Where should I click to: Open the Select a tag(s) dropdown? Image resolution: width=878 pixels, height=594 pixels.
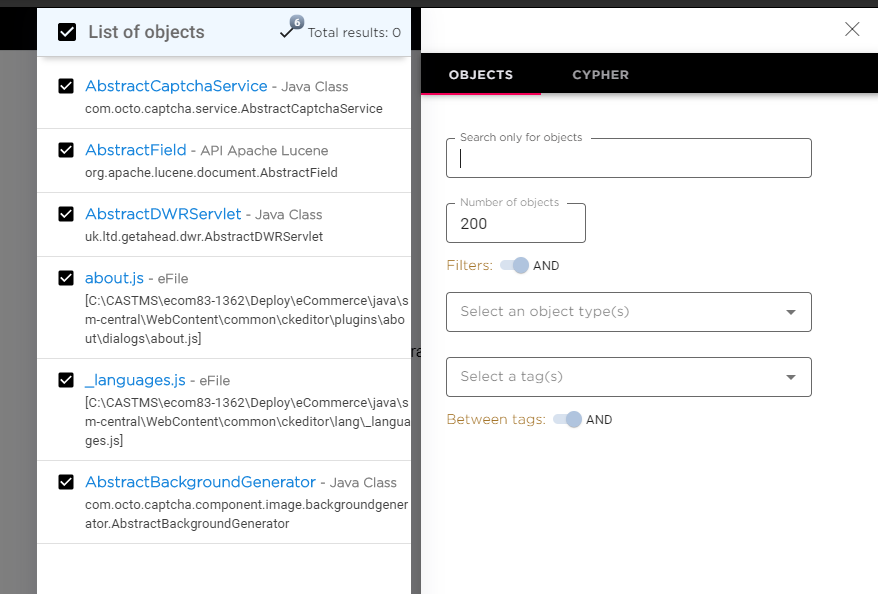click(628, 377)
